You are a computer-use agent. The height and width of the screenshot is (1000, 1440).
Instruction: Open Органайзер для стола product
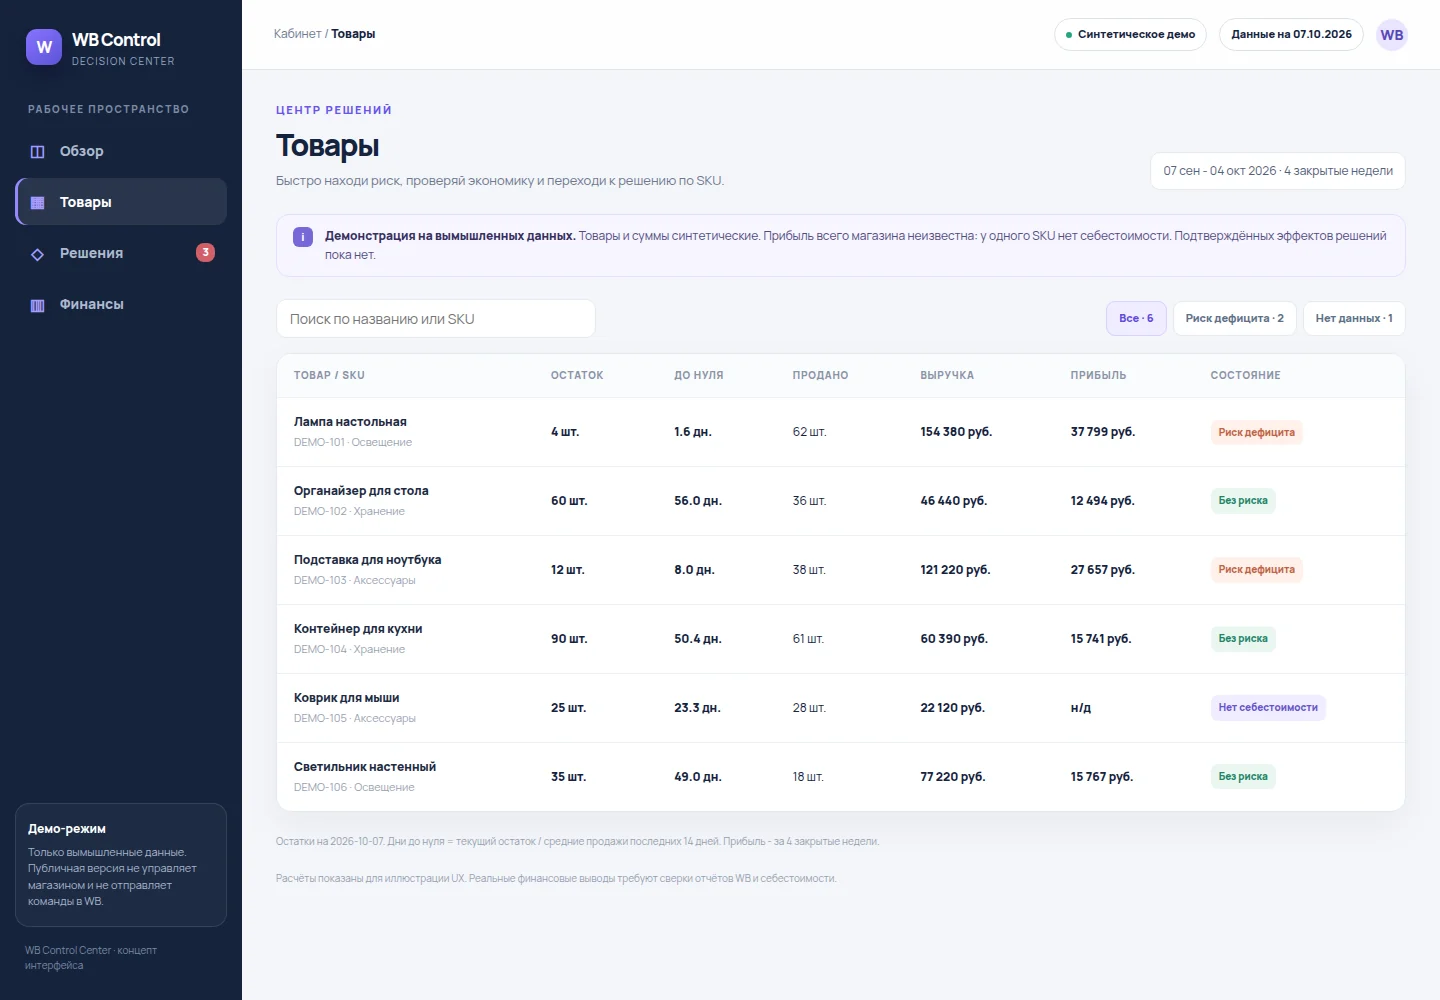(x=841, y=501)
